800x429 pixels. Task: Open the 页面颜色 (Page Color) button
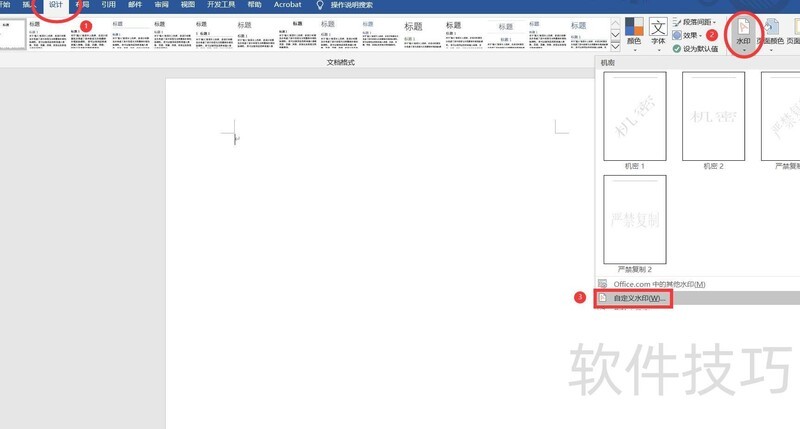pyautogui.click(x=770, y=34)
